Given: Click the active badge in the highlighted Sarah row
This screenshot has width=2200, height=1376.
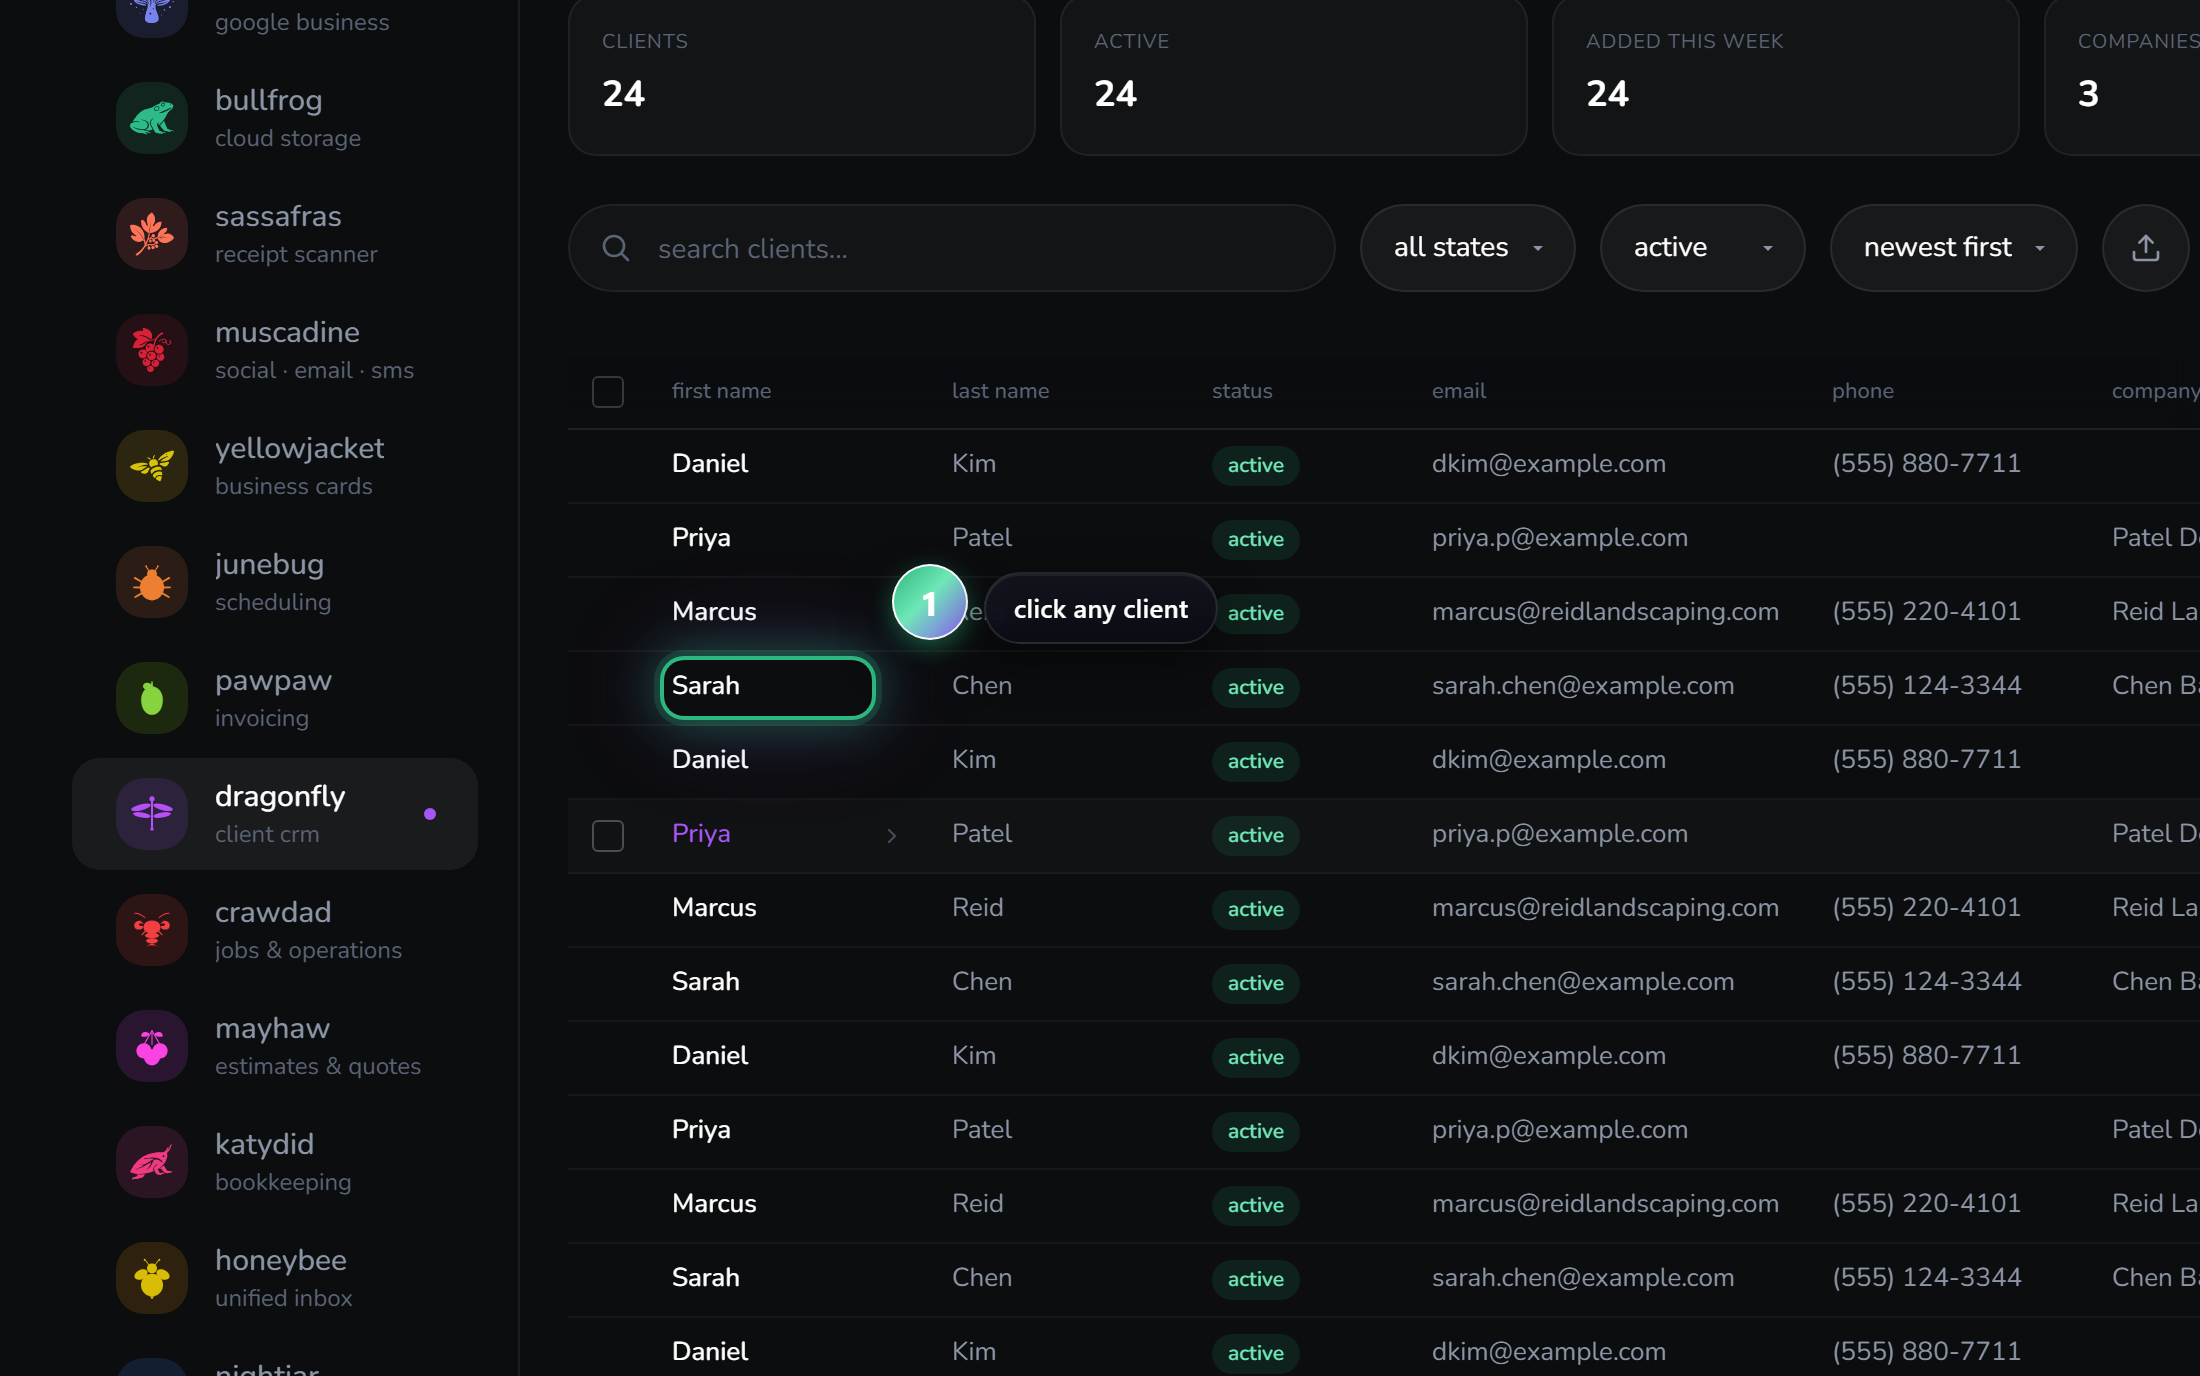Looking at the screenshot, I should coord(1256,687).
